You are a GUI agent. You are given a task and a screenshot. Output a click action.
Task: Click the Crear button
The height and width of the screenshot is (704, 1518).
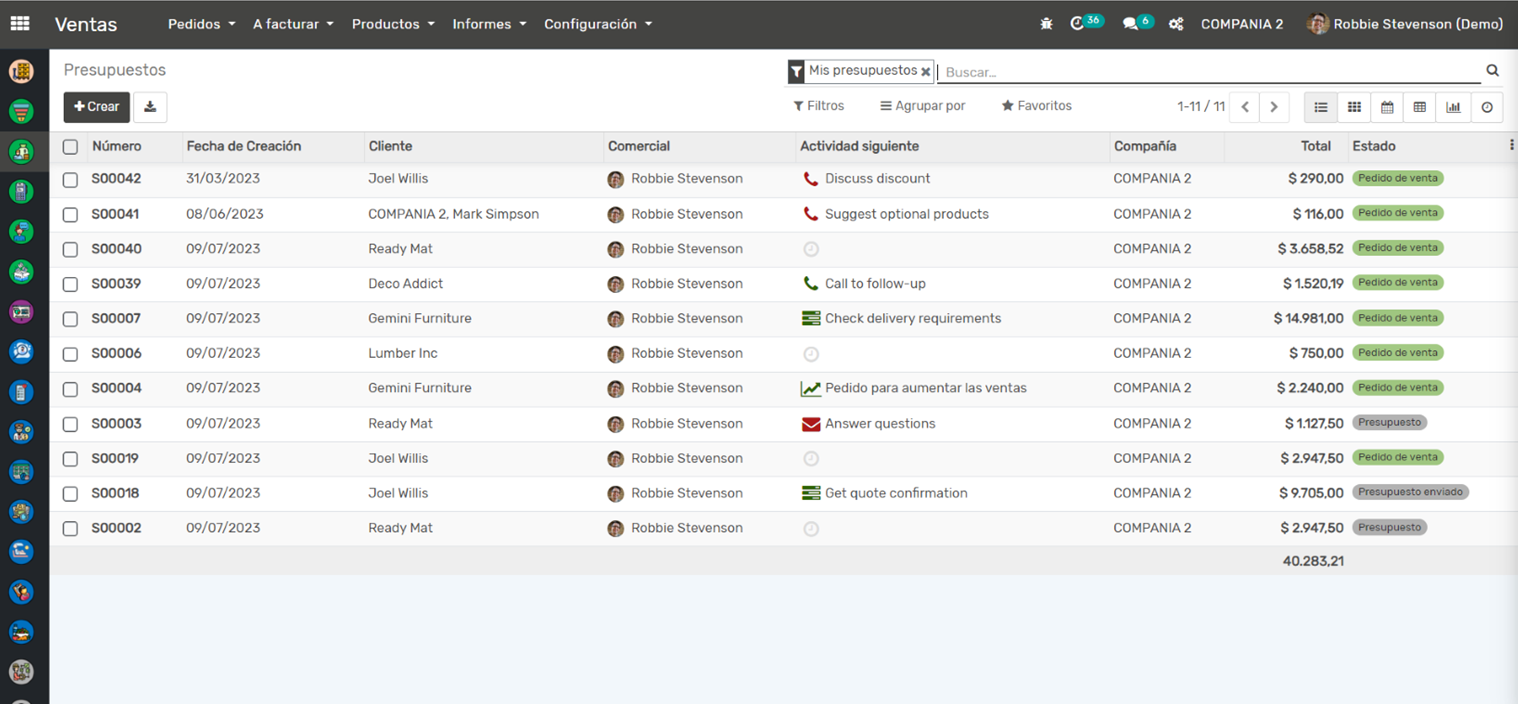(x=97, y=107)
